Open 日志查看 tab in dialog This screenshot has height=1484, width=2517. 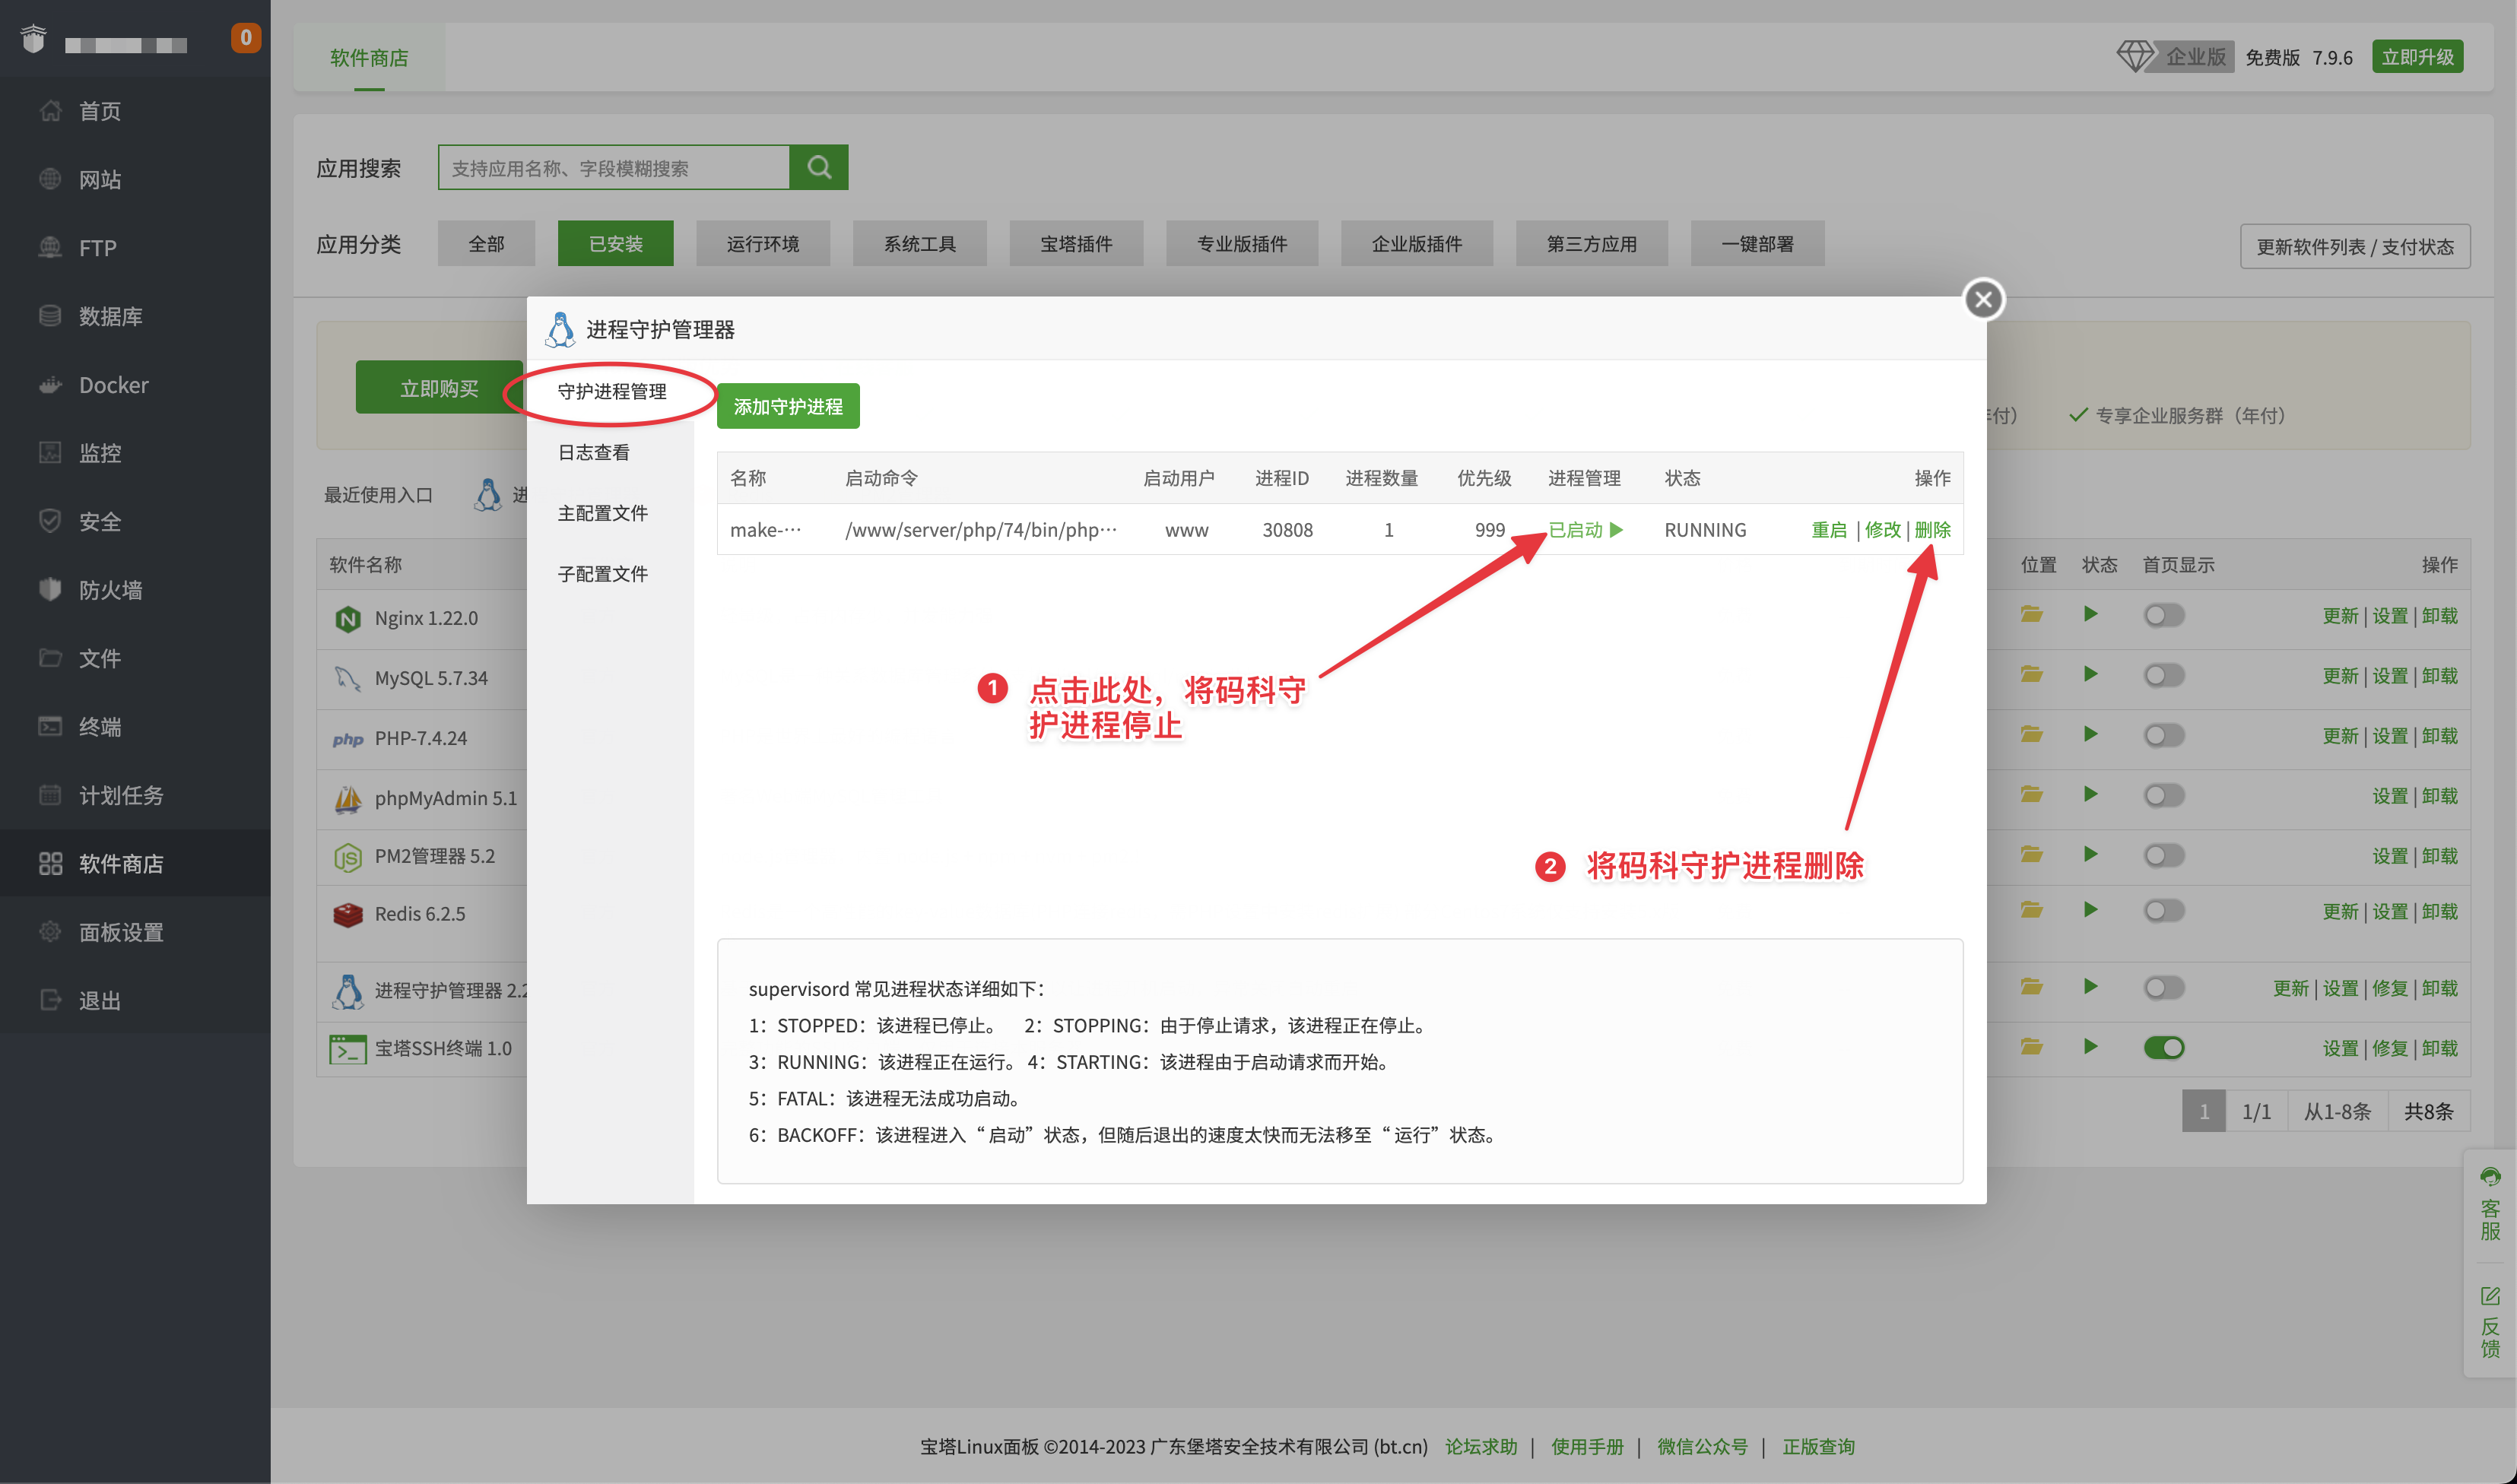tap(594, 453)
